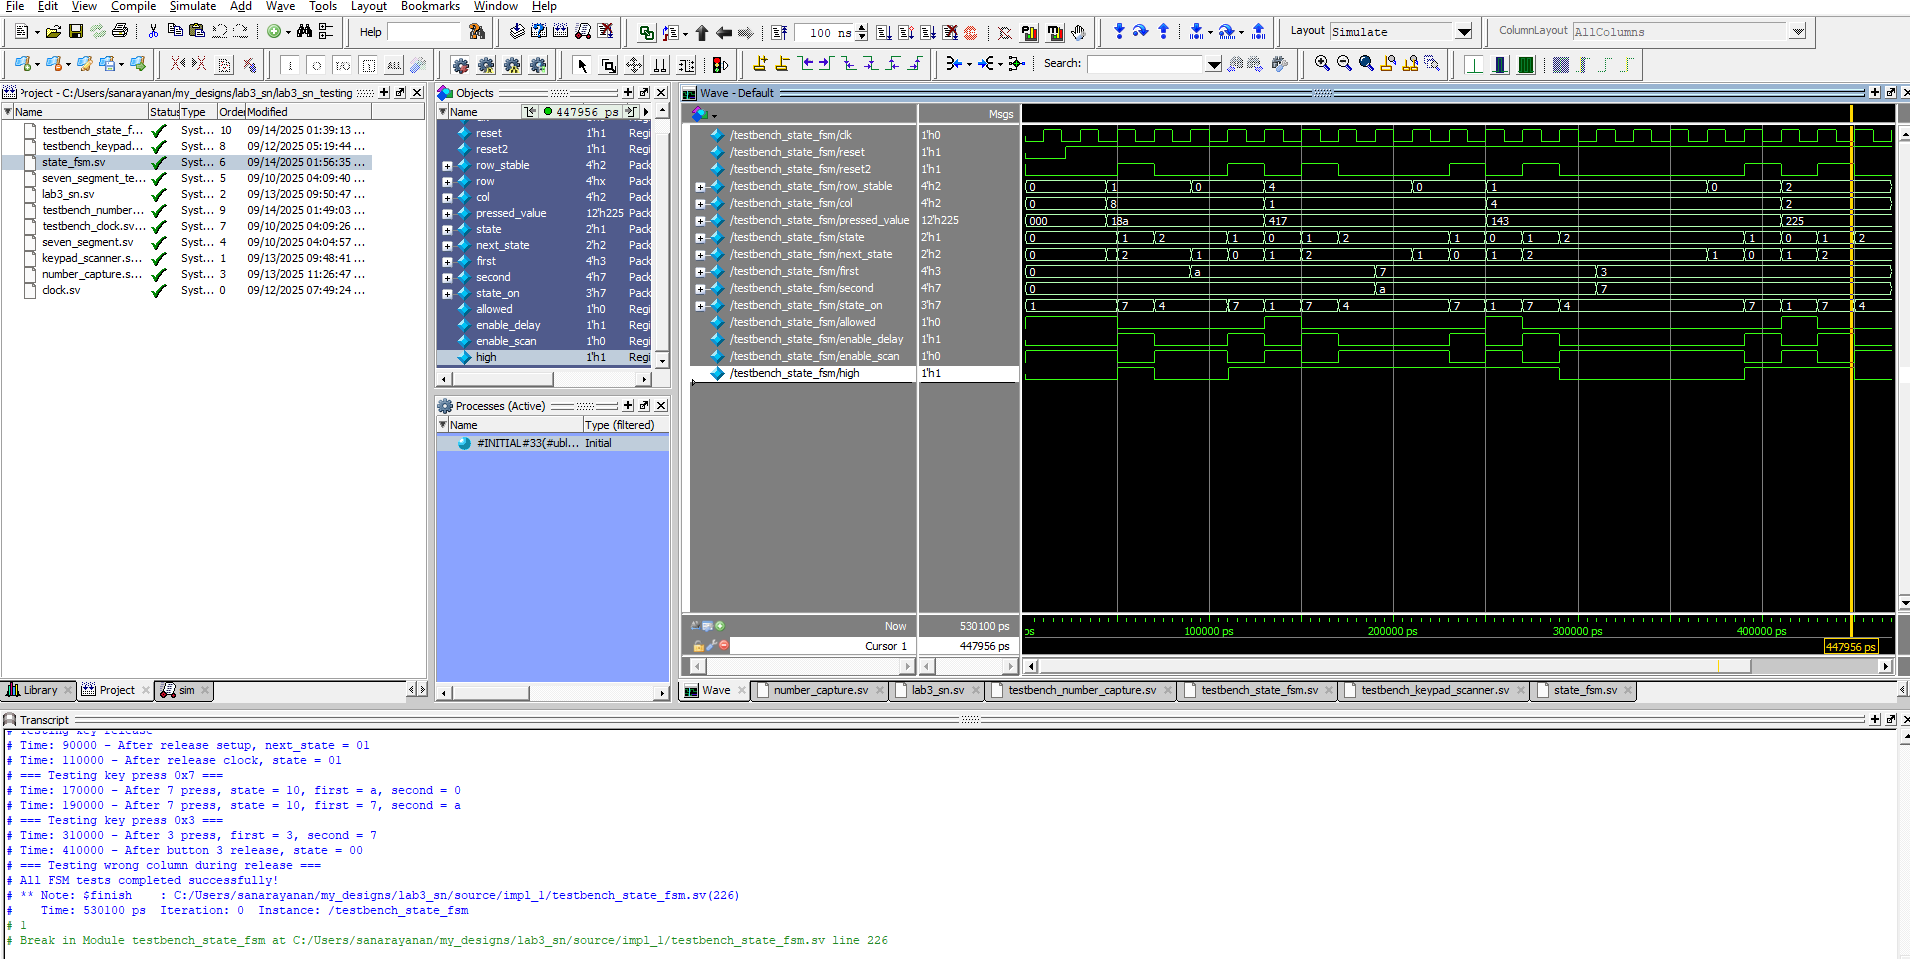Open the ColumnLayout AllColumns dropdown
This screenshot has width=1910, height=959.
(x=1797, y=32)
